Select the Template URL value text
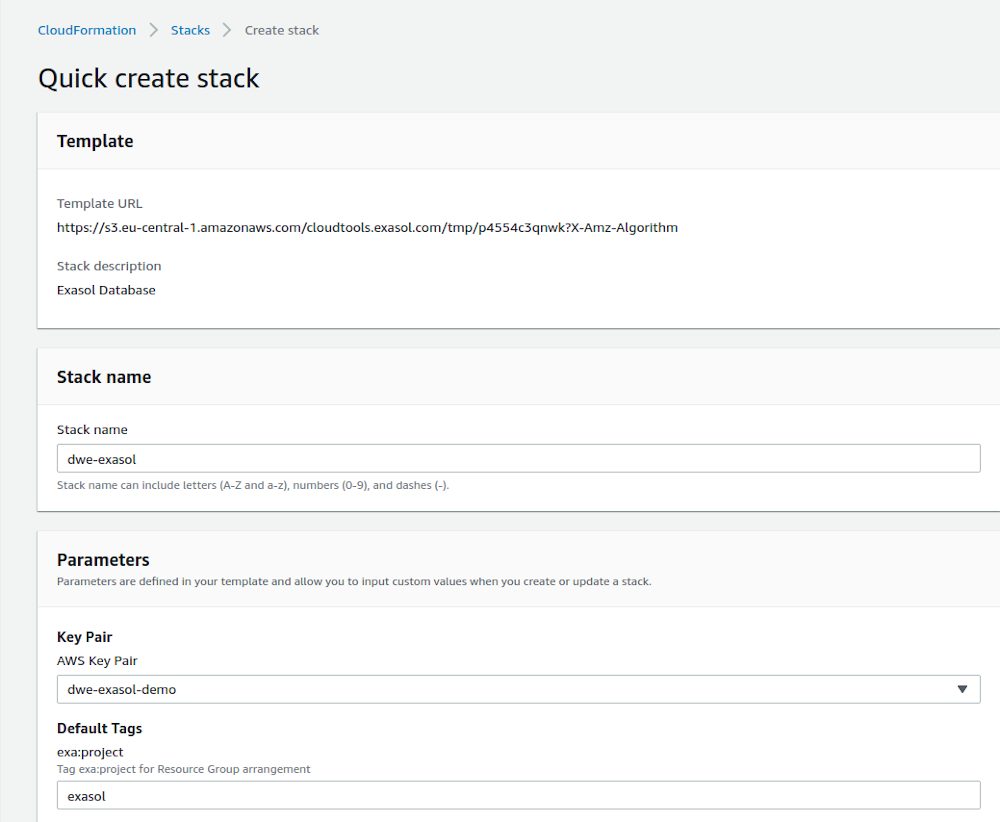Screen dimensions: 1000x822 [x=367, y=228]
